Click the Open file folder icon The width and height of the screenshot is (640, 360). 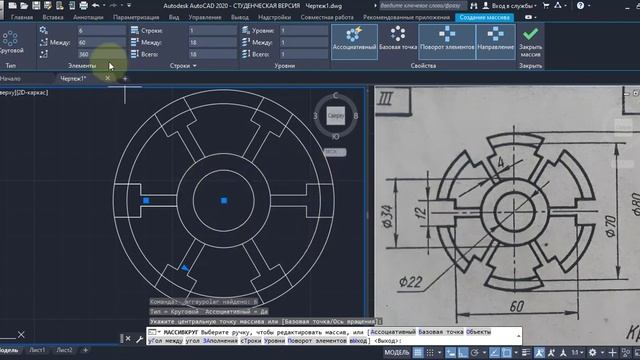coord(24,6)
